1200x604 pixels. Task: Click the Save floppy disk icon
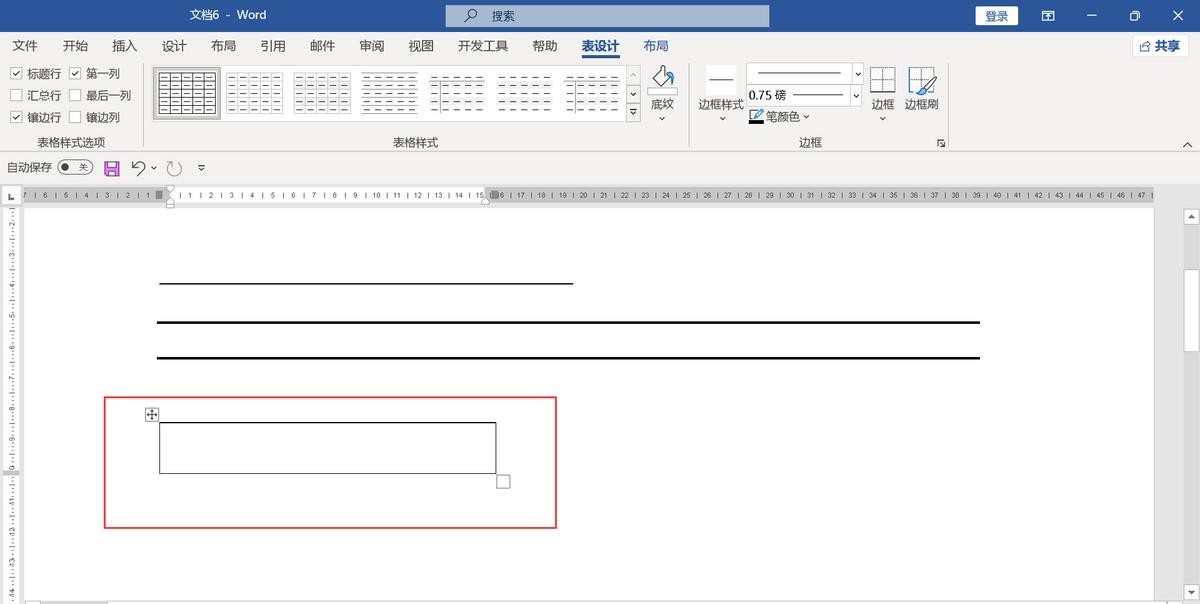click(x=112, y=168)
